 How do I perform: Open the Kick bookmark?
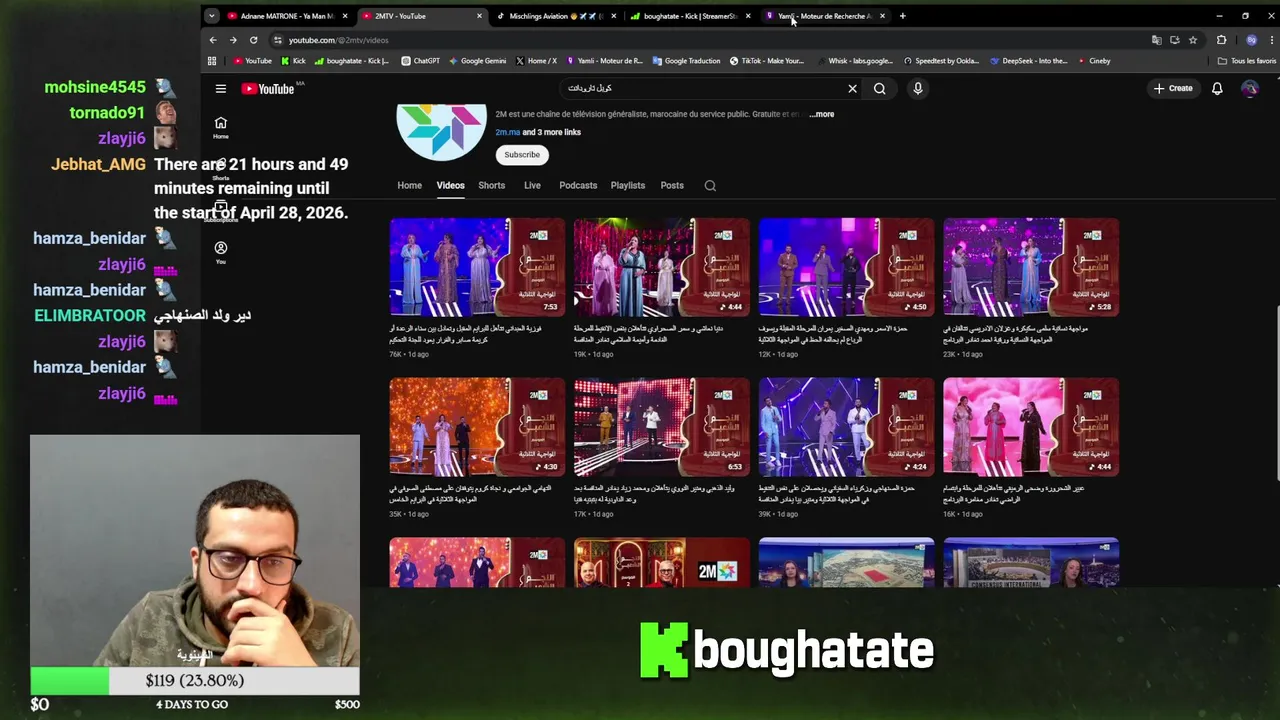(x=293, y=61)
